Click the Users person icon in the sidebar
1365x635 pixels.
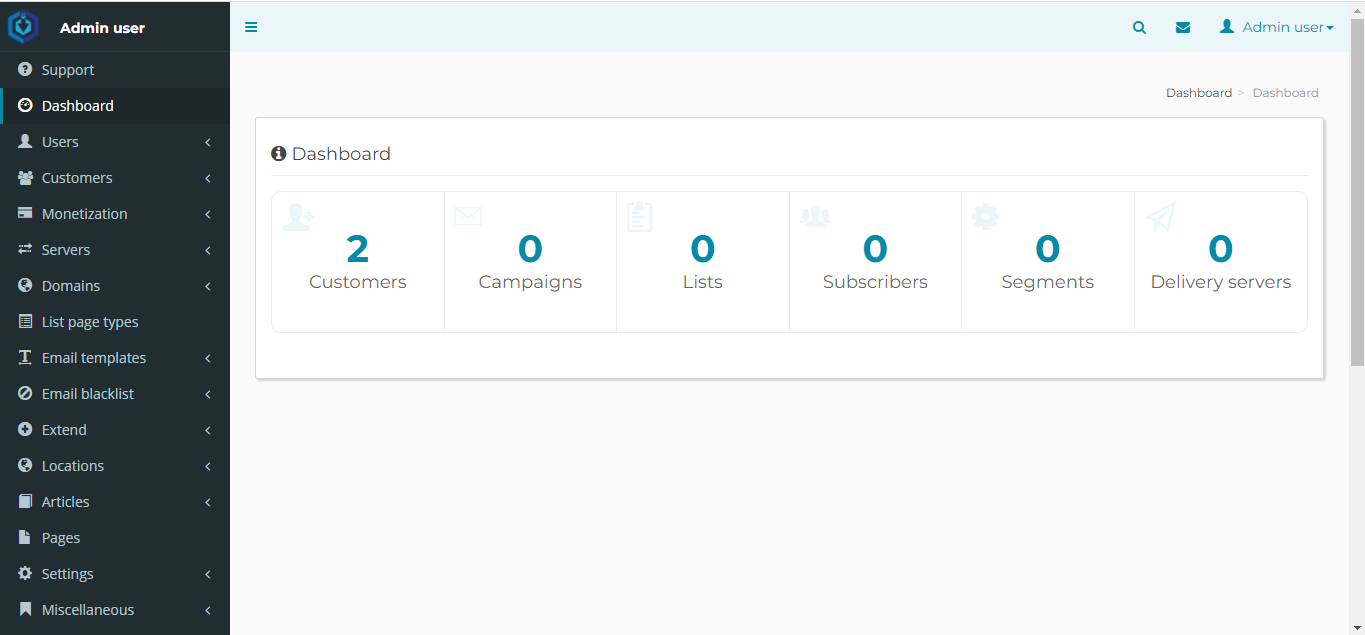(22, 141)
